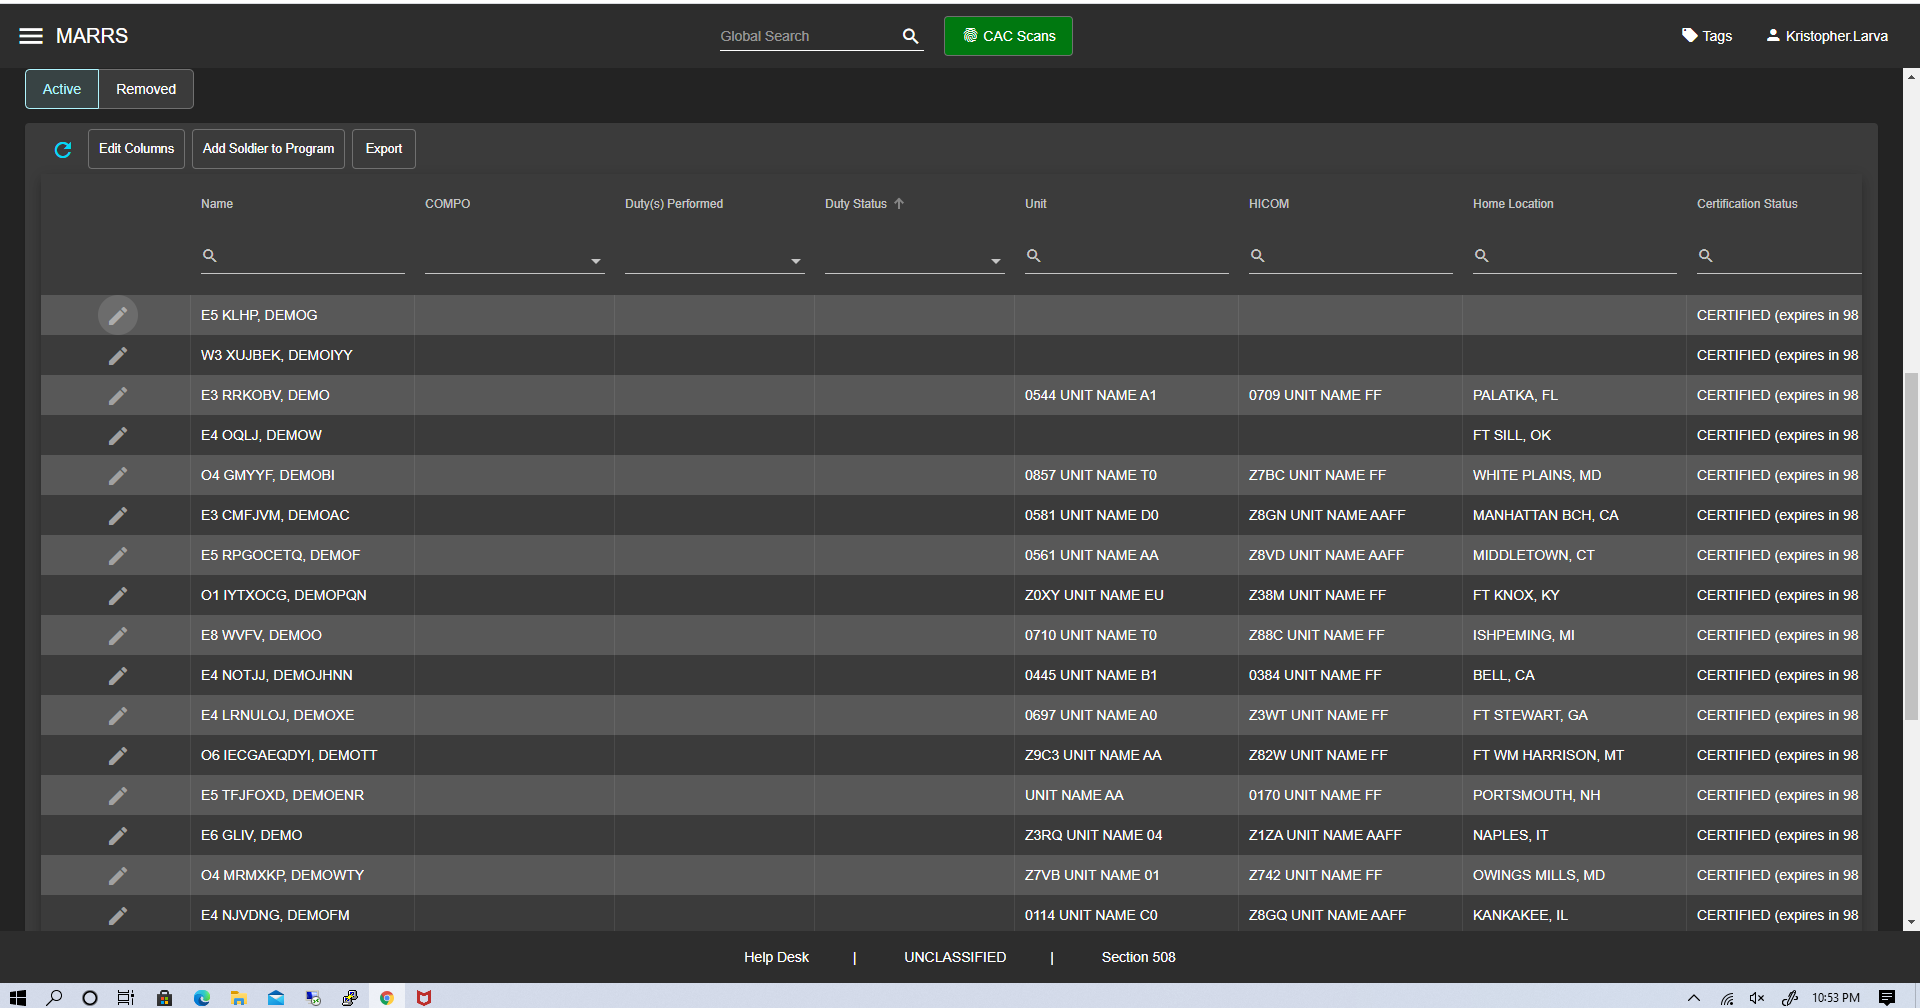Click the taskbar clock 10:53 PM

(x=1836, y=997)
